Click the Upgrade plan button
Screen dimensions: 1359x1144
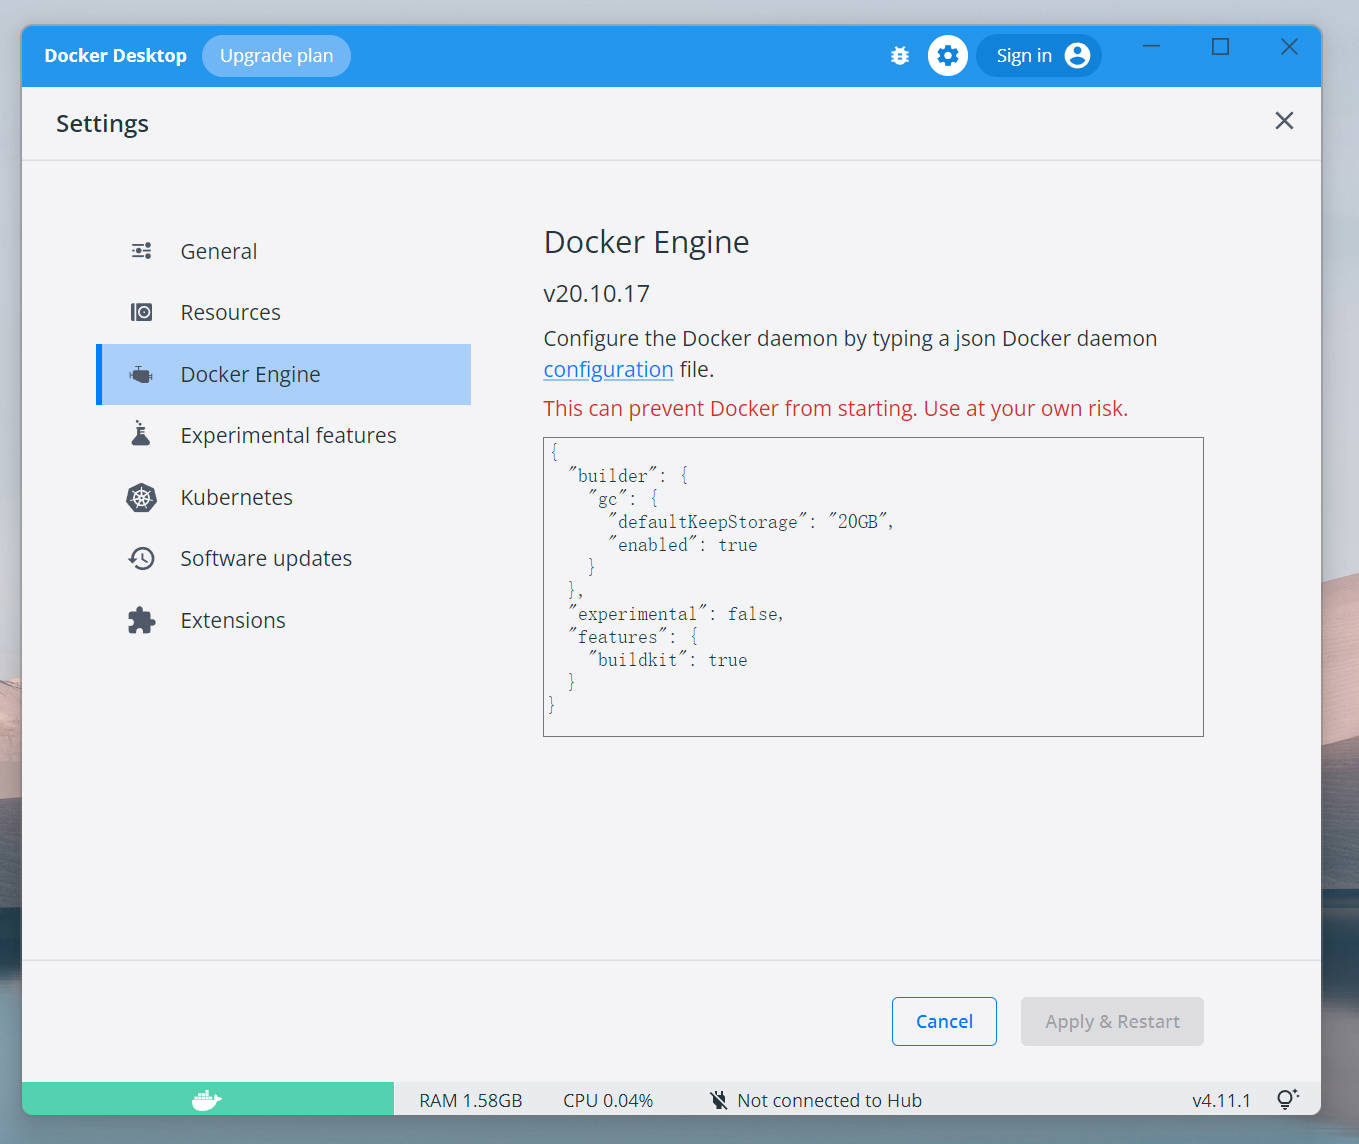pyautogui.click(x=276, y=55)
